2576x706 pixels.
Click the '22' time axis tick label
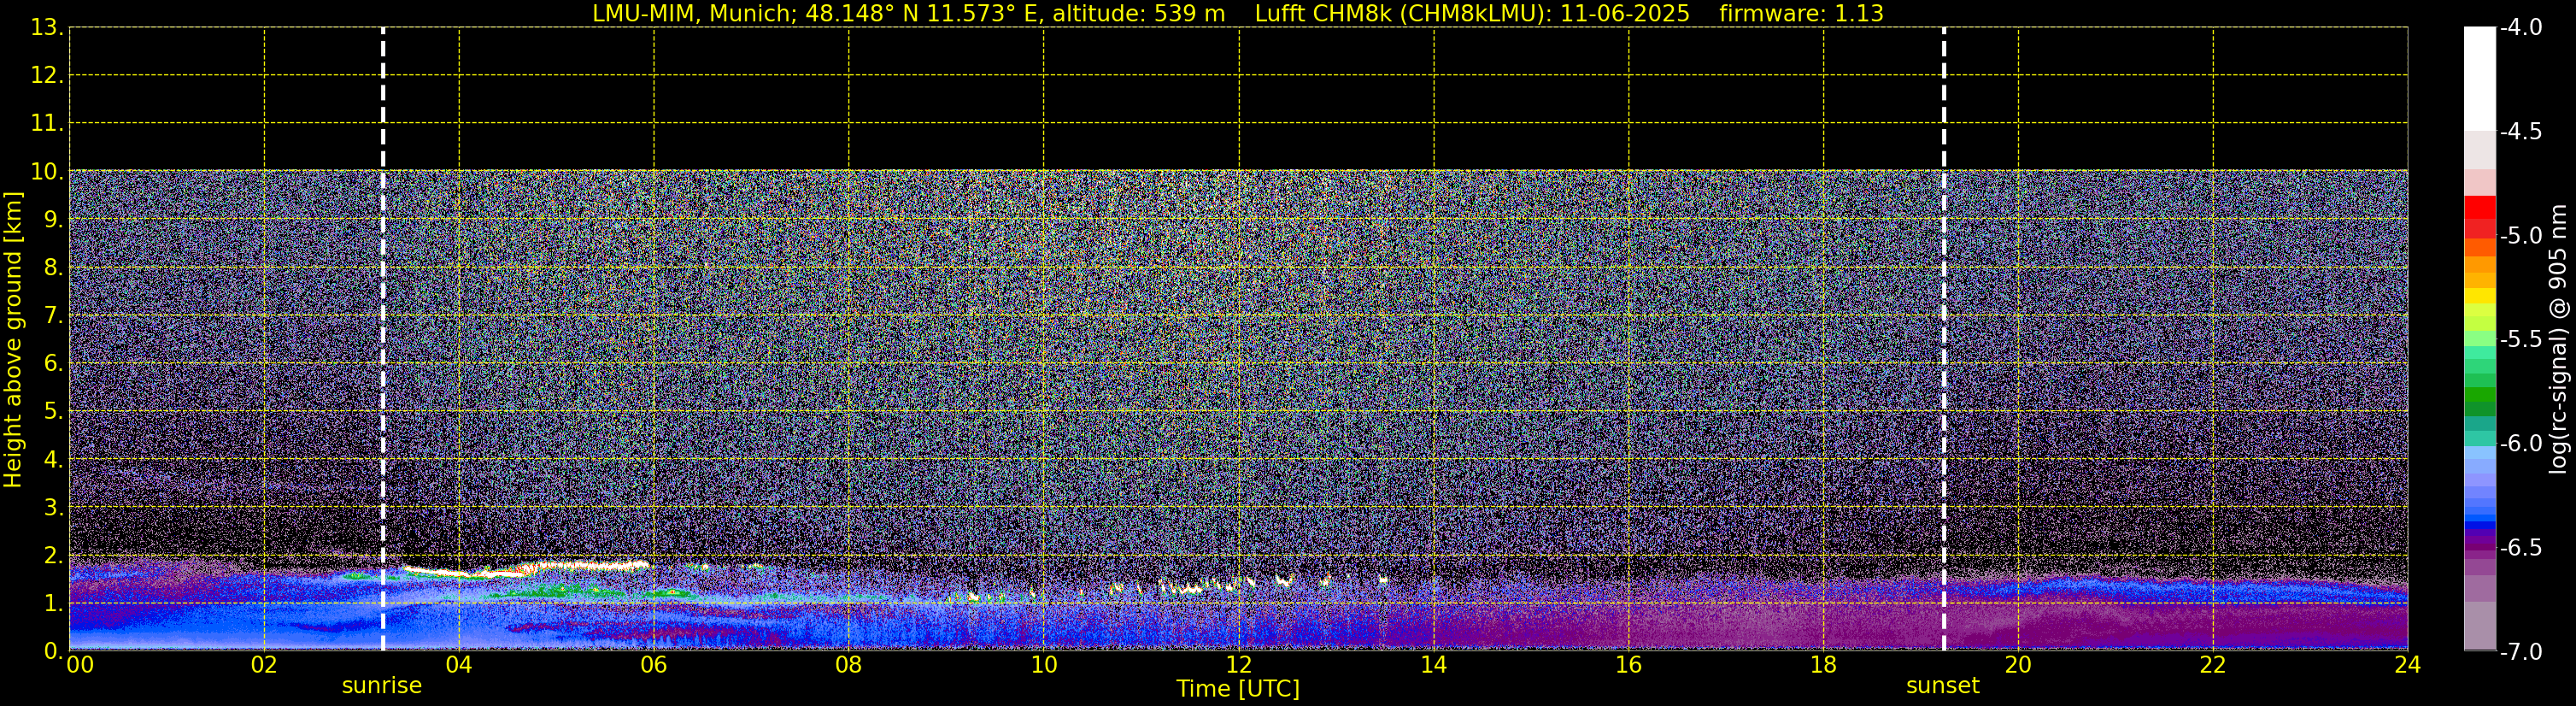2213,665
